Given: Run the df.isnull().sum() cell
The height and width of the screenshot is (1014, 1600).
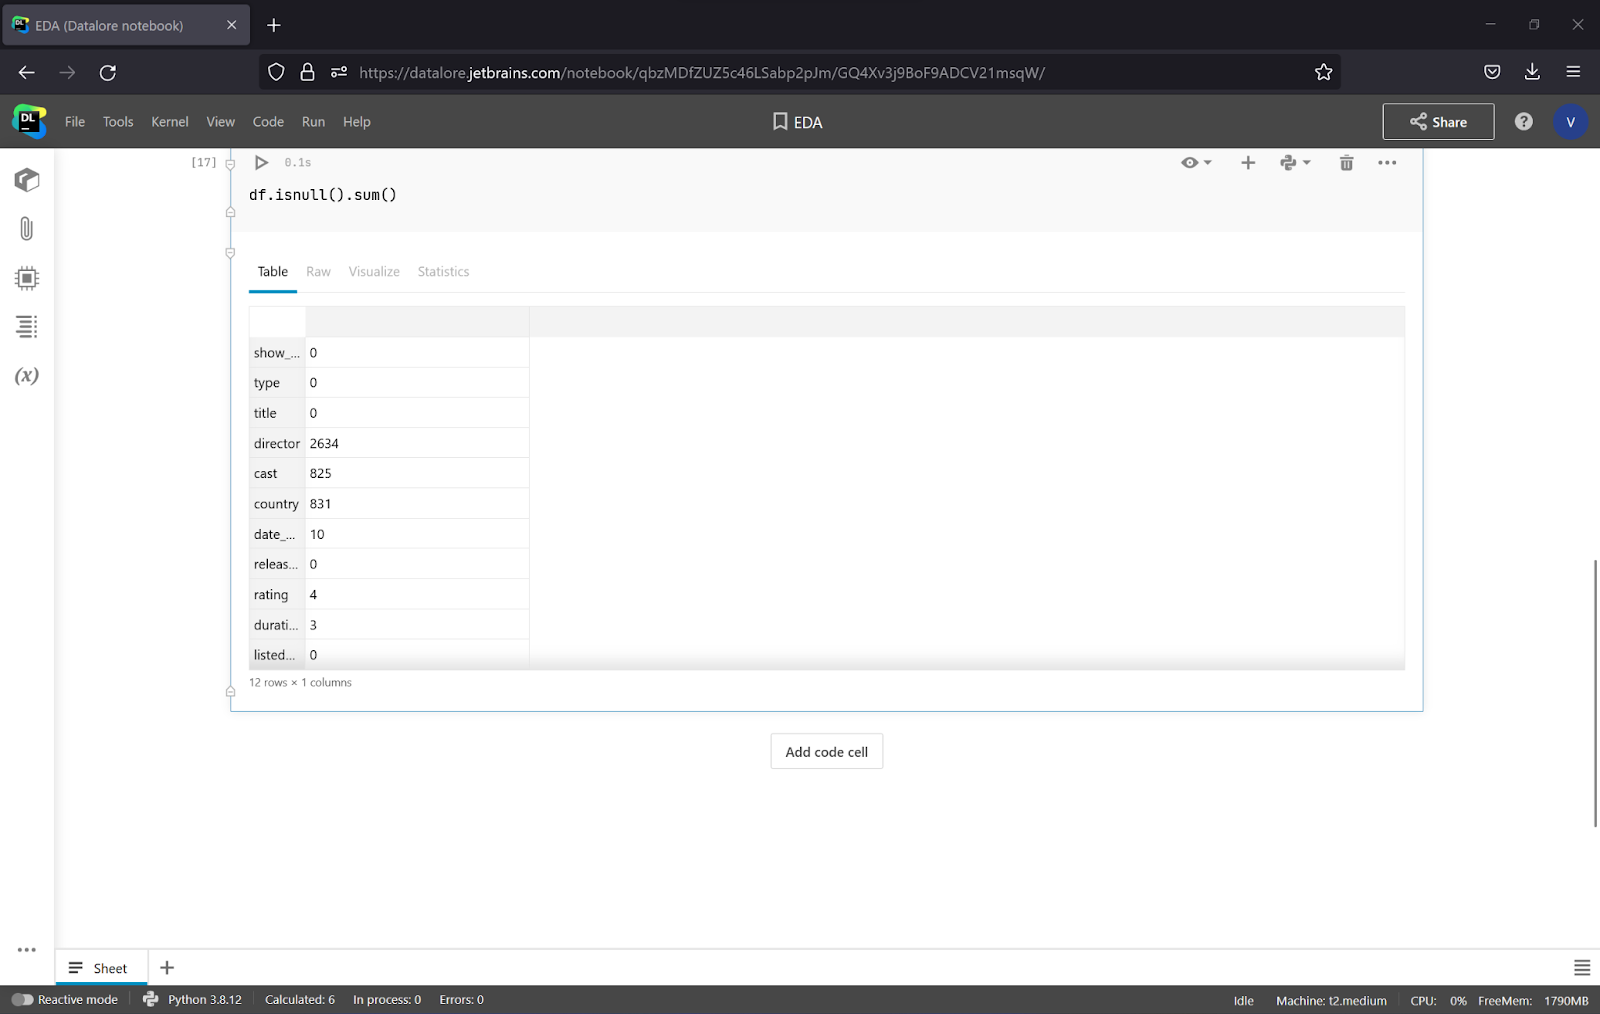Looking at the screenshot, I should (261, 162).
